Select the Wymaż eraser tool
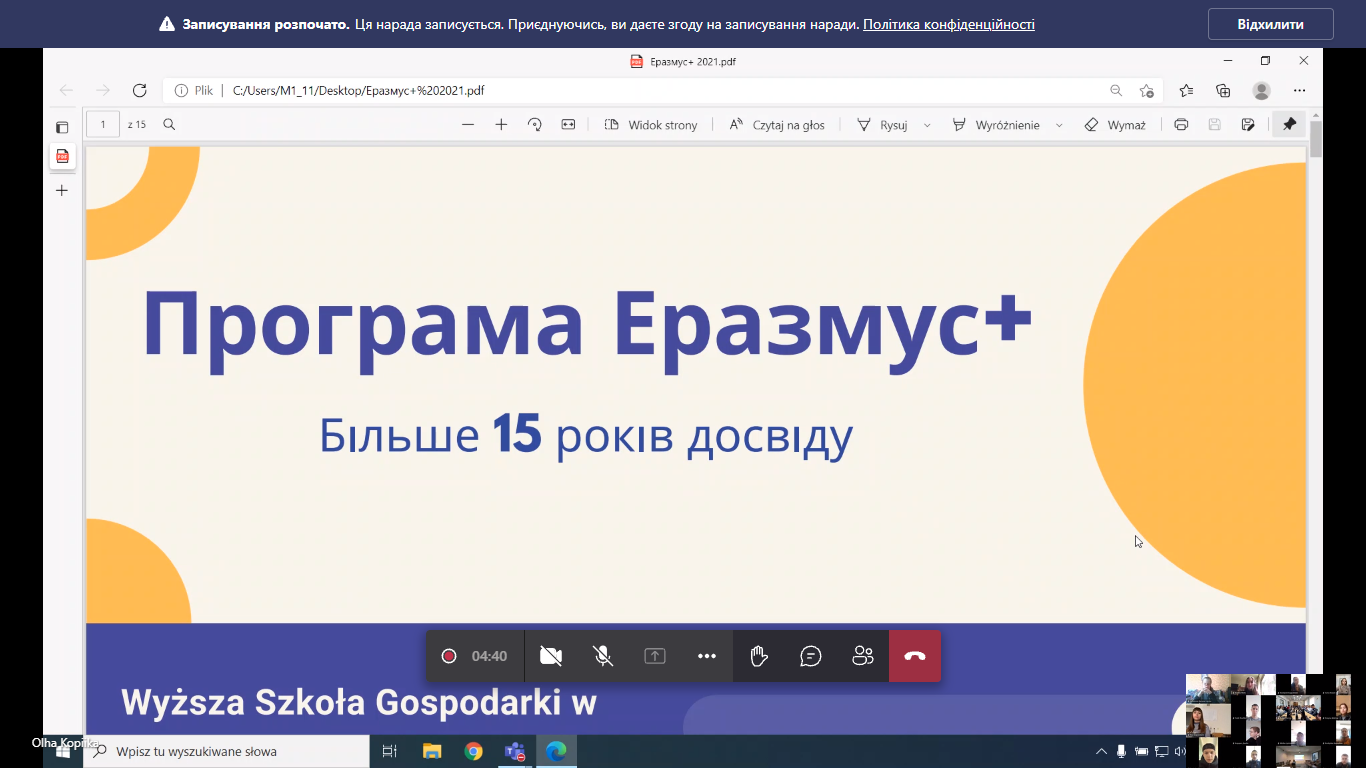The height and width of the screenshot is (768, 1366). (1115, 125)
